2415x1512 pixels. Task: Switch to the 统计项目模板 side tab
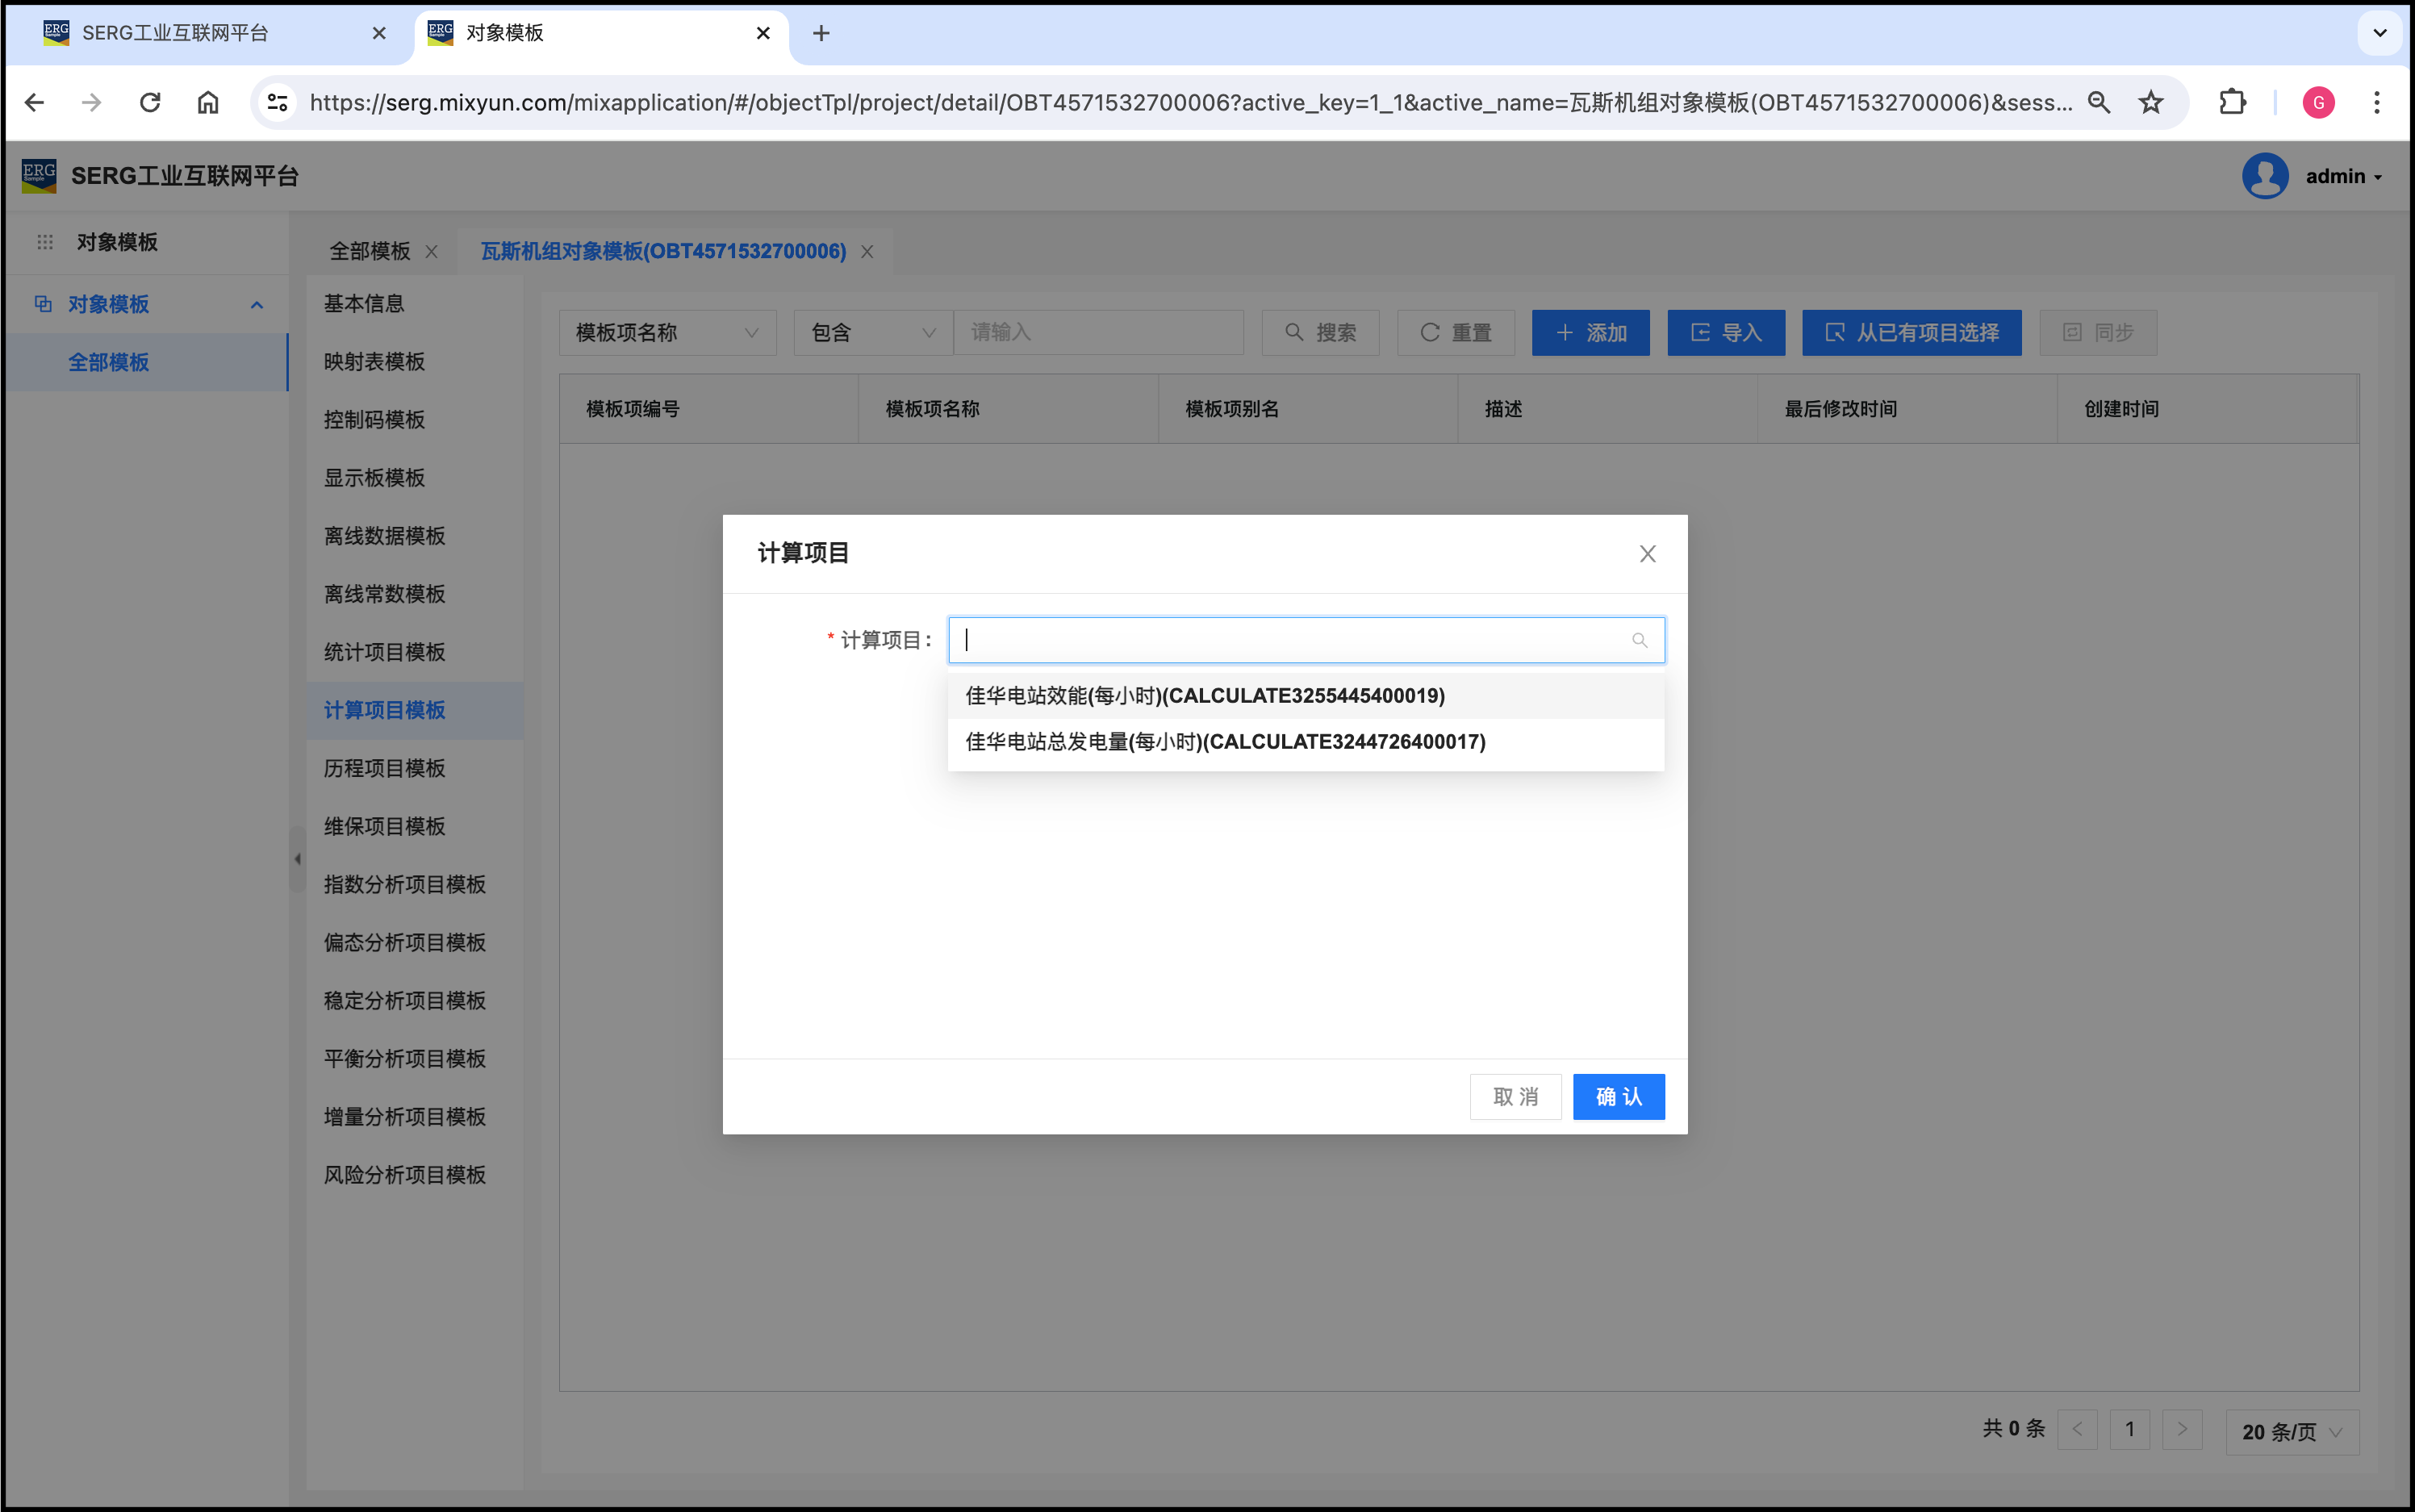(x=384, y=652)
